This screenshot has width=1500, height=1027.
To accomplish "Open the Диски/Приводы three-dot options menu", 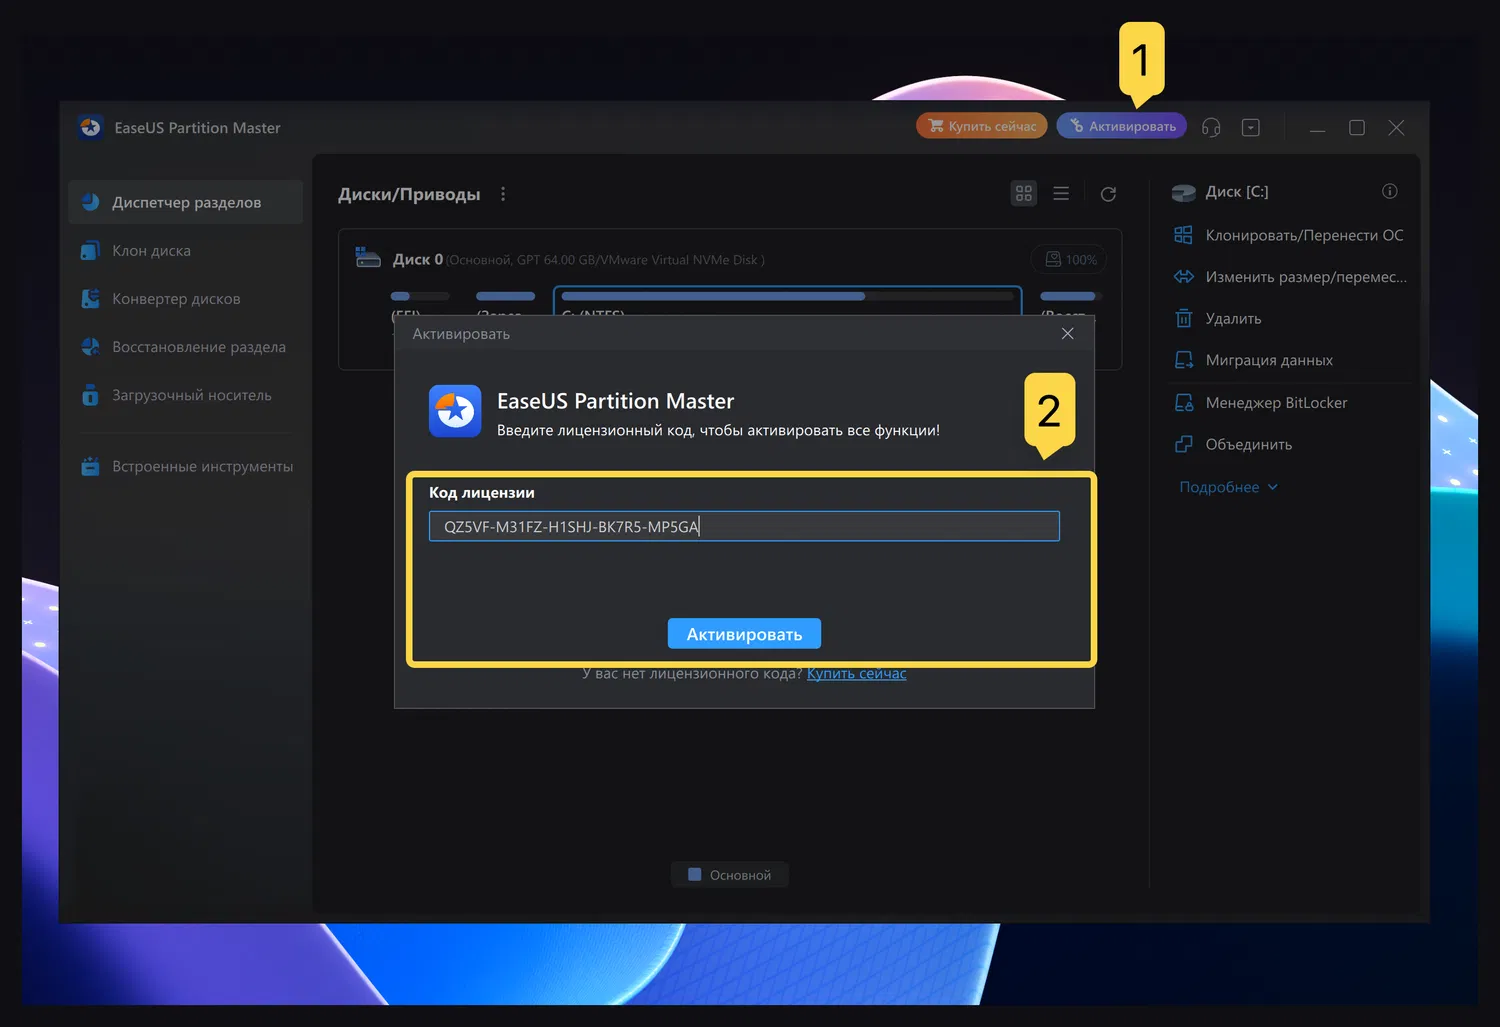I will click(x=503, y=194).
